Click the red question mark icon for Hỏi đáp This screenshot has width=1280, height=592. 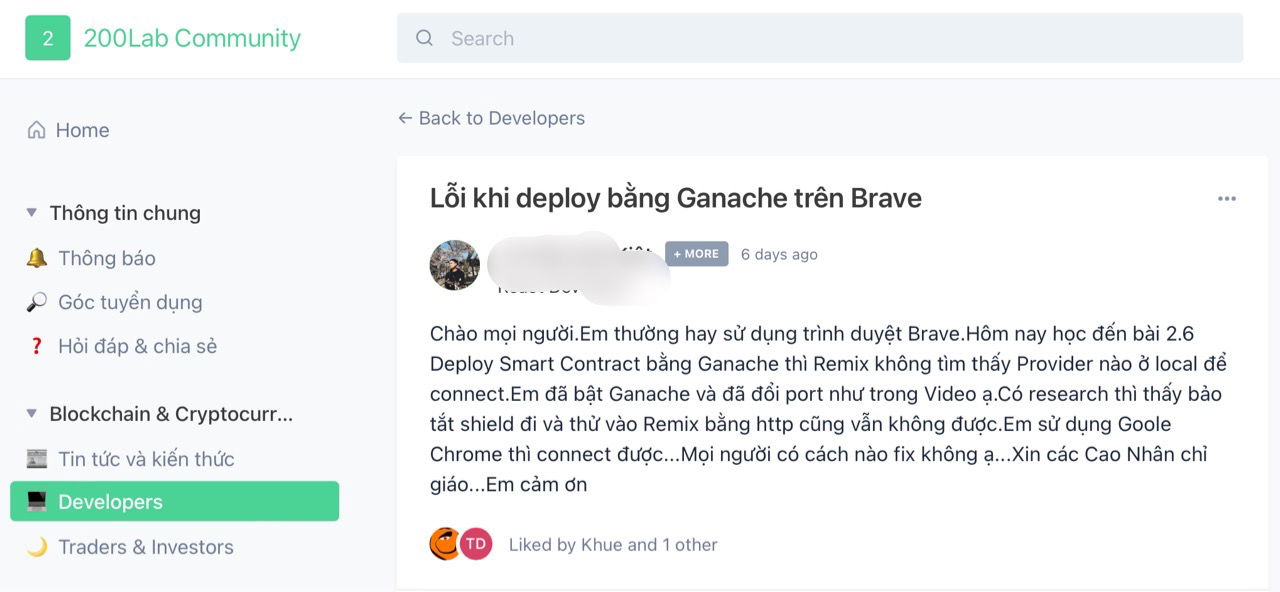[37, 346]
